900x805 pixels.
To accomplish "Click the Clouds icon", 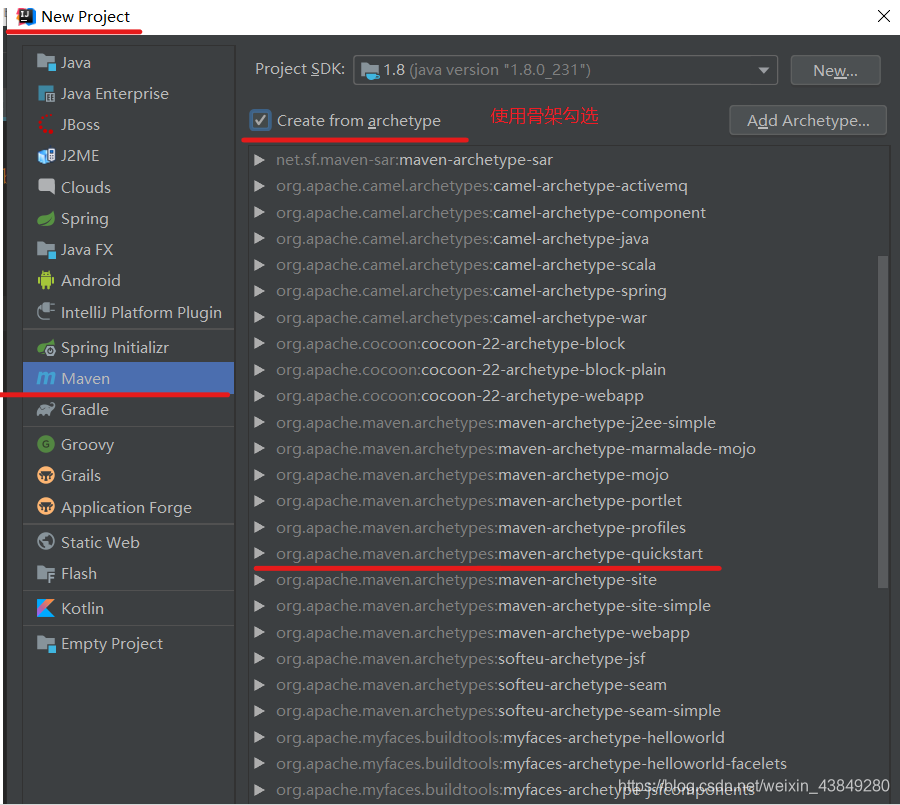I will pos(46,187).
